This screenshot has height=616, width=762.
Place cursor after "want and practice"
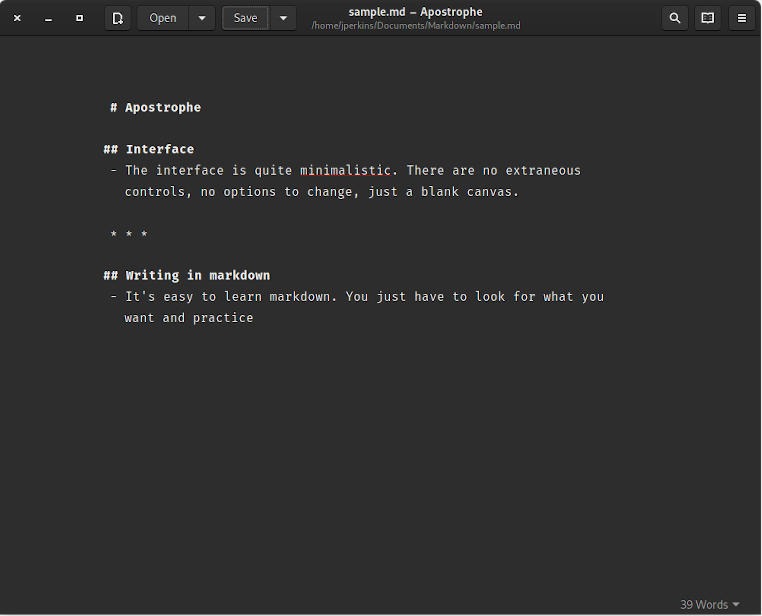(254, 318)
